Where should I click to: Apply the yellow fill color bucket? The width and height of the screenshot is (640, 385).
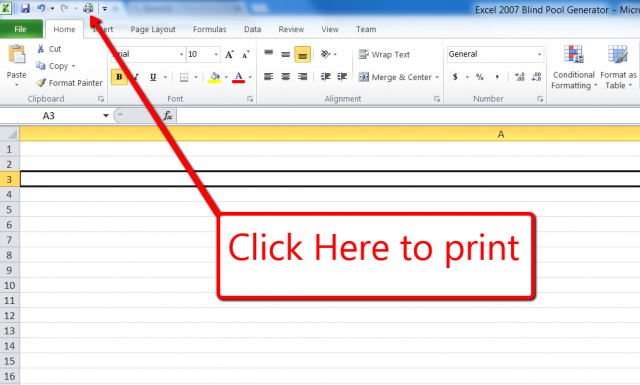click(x=215, y=77)
